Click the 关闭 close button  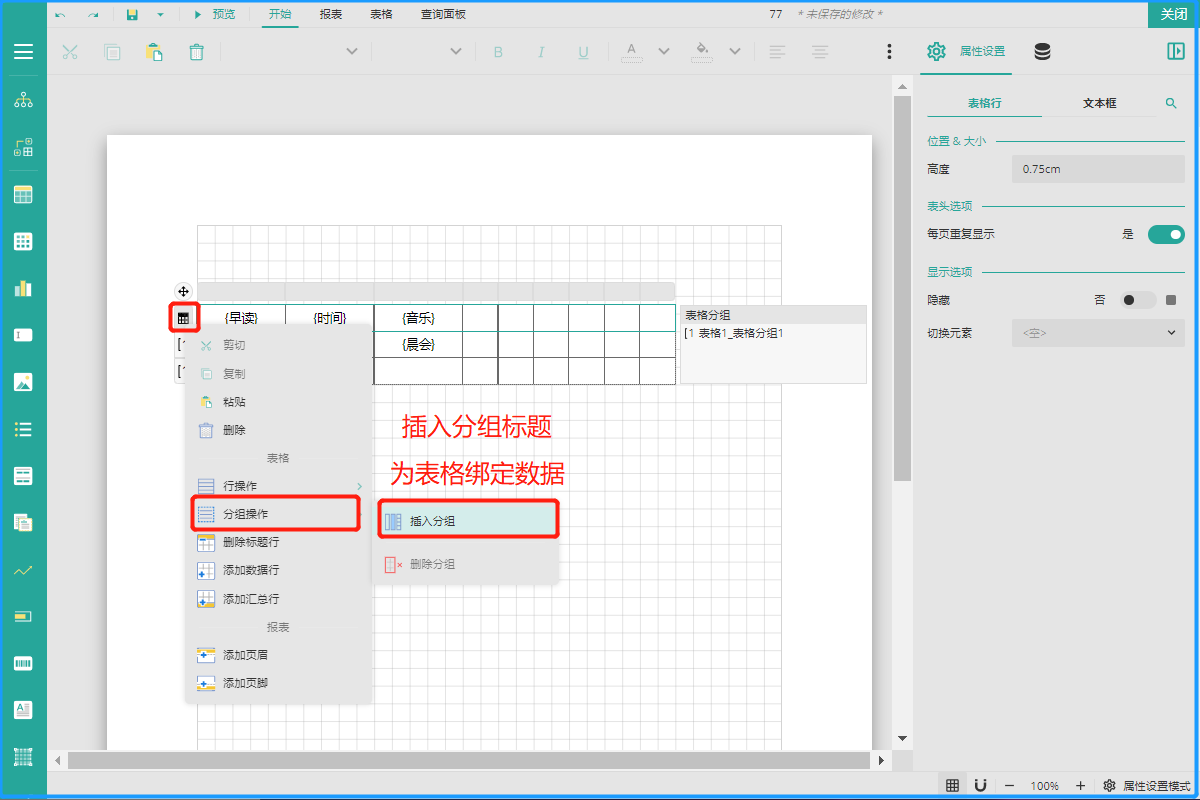[x=1173, y=14]
